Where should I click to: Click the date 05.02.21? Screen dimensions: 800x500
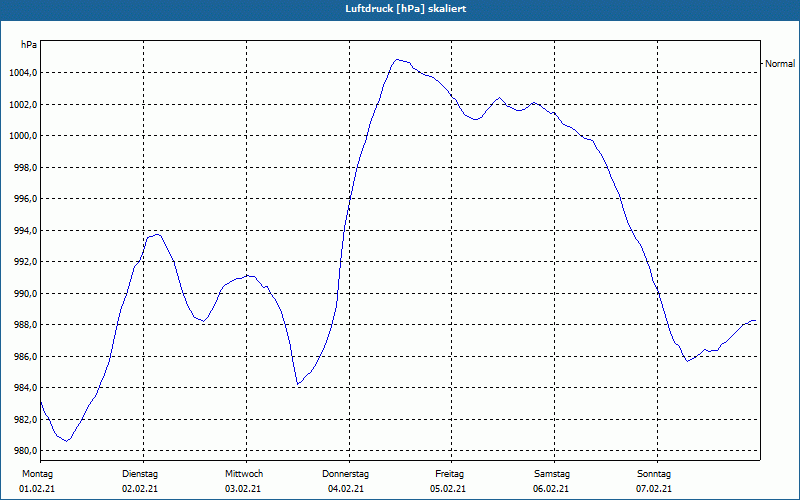pyautogui.click(x=448, y=489)
